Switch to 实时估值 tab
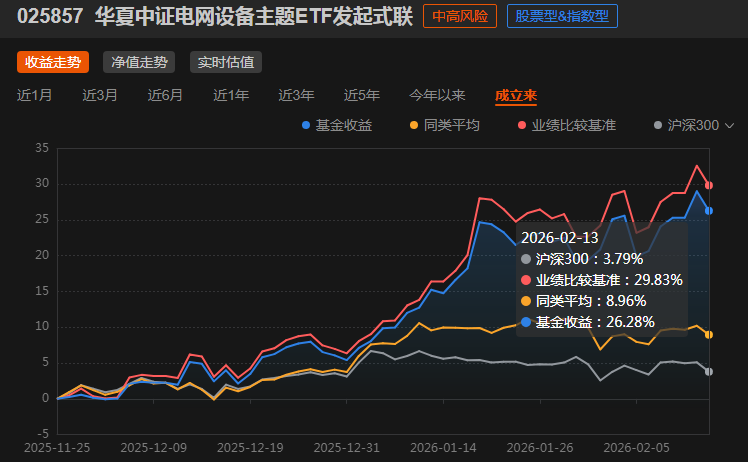Viewport: 748px width, 462px height. 226,62
